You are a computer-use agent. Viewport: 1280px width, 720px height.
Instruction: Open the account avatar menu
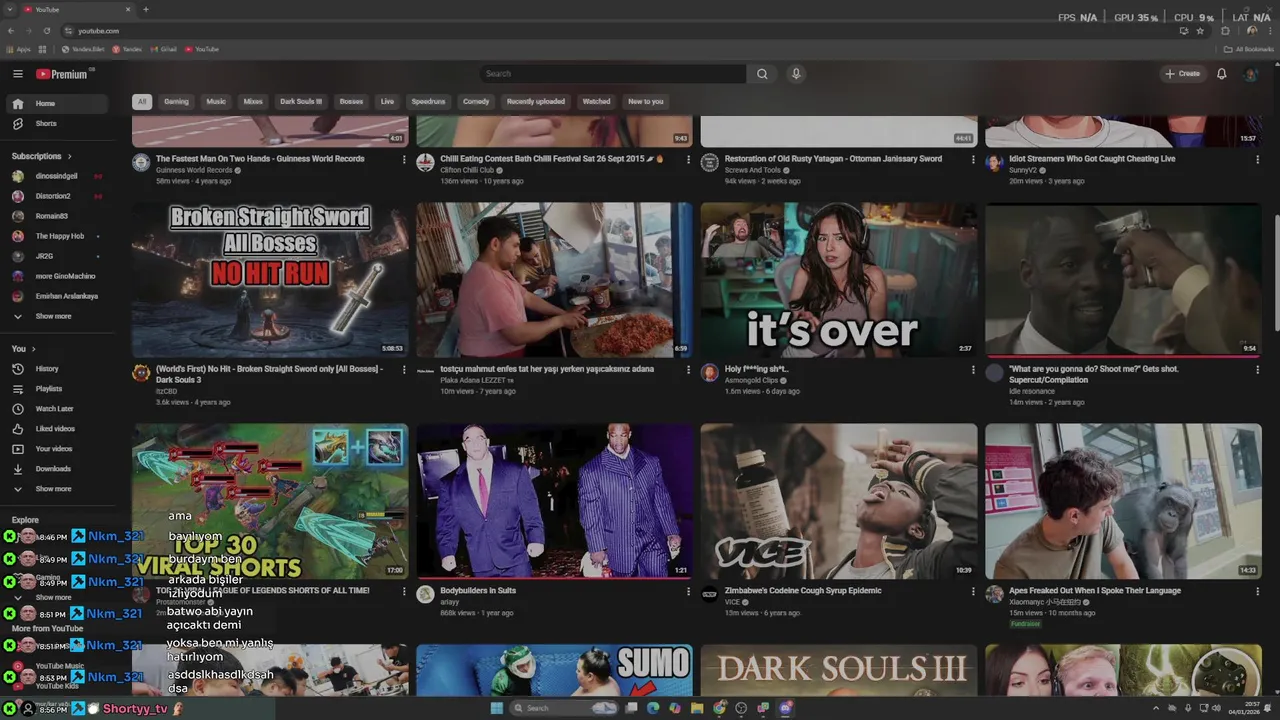1250,74
